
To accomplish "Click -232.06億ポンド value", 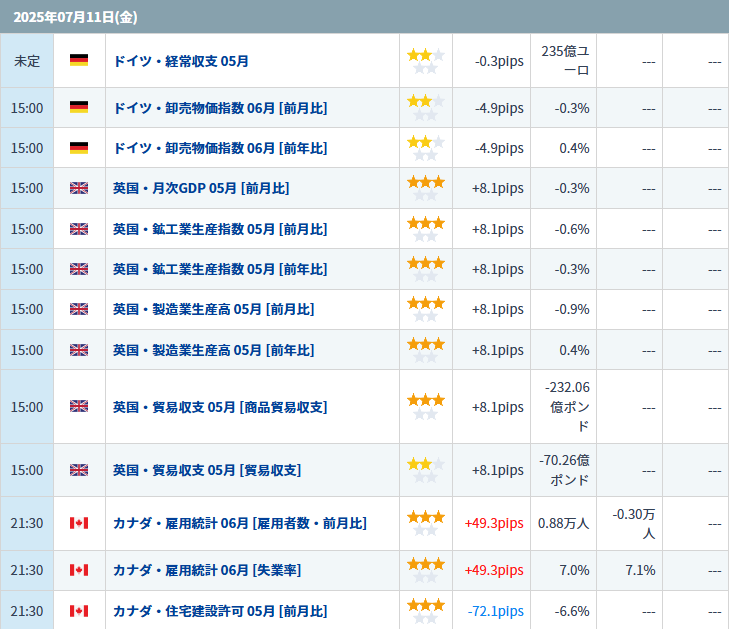I will pyautogui.click(x=567, y=406).
